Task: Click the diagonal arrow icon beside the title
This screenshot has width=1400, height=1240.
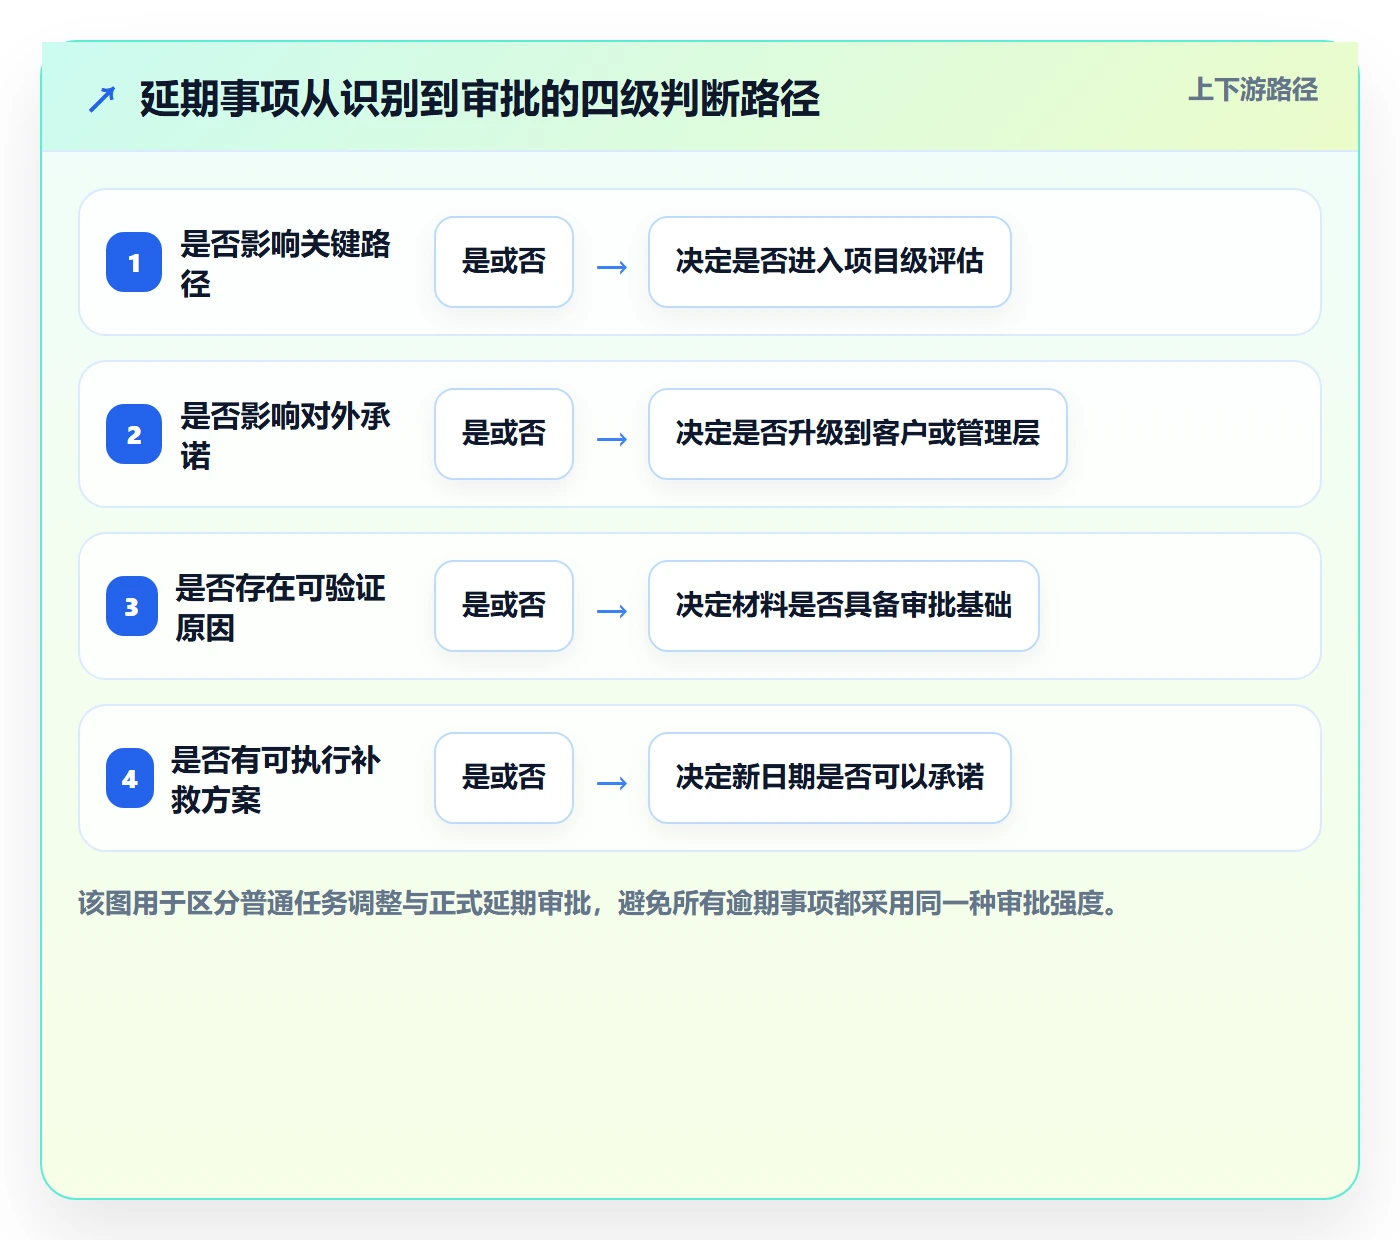Action: [x=102, y=99]
